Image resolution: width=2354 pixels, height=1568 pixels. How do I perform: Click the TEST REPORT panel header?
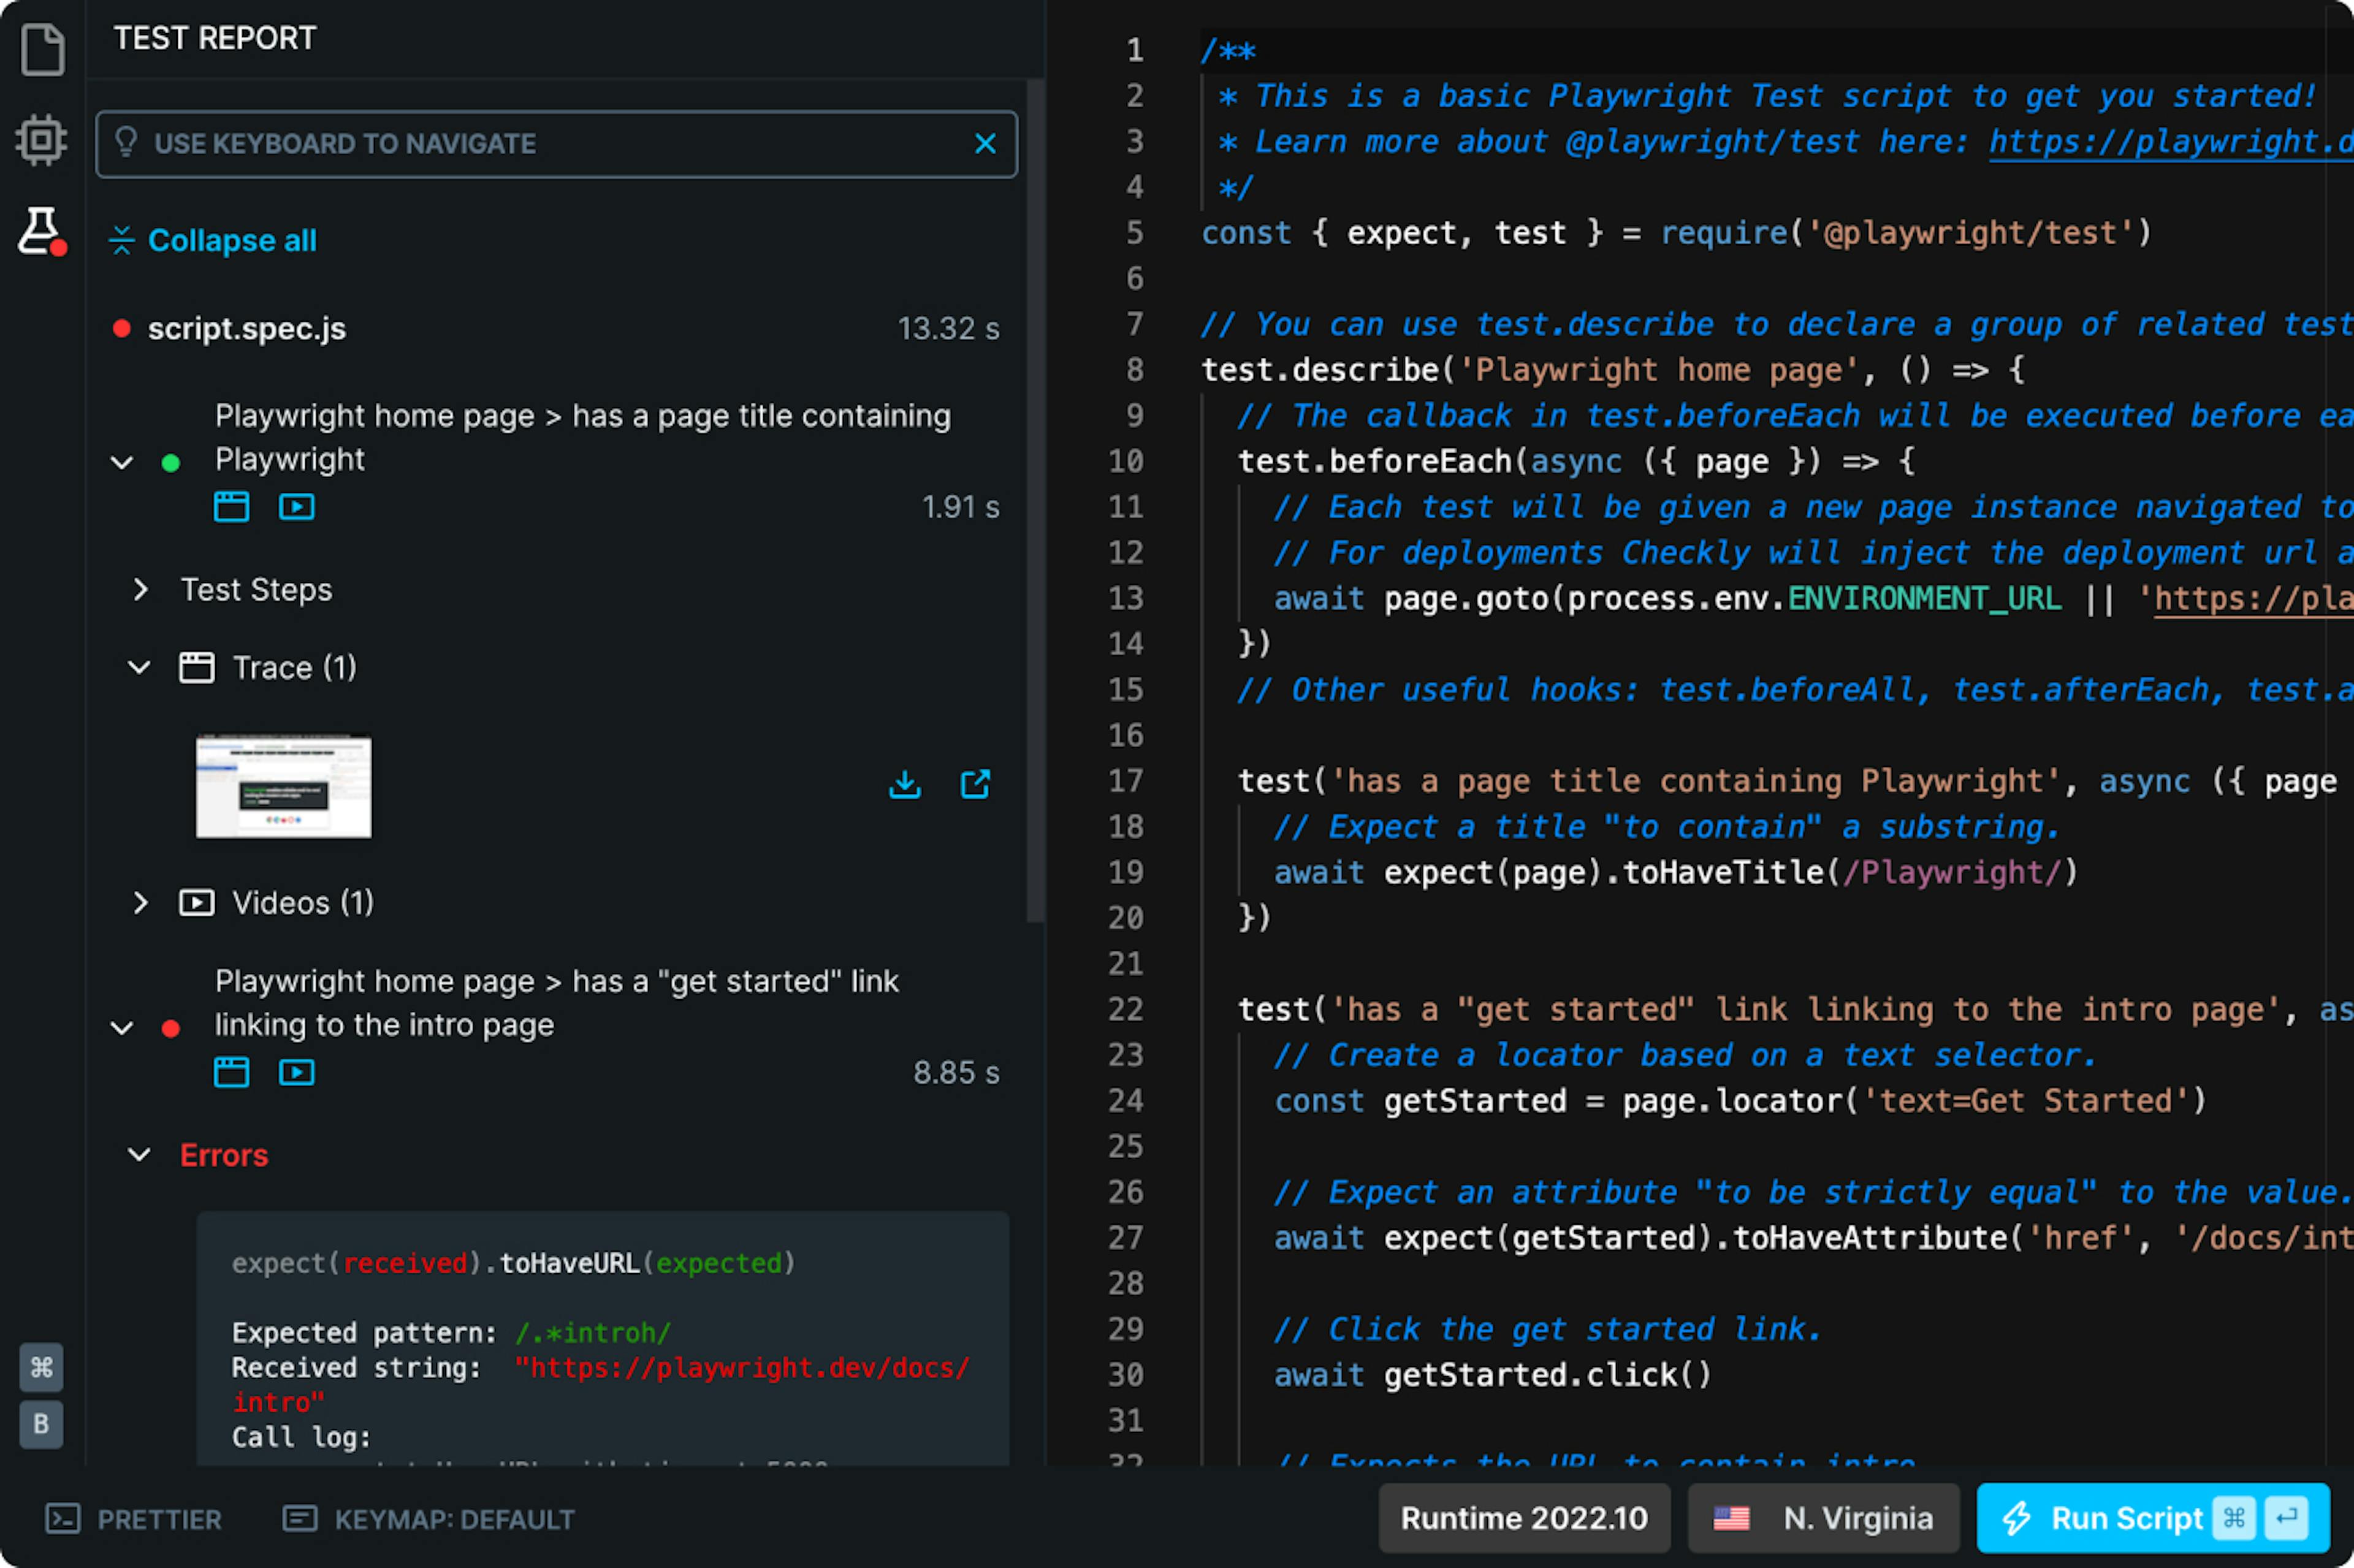[x=215, y=38]
